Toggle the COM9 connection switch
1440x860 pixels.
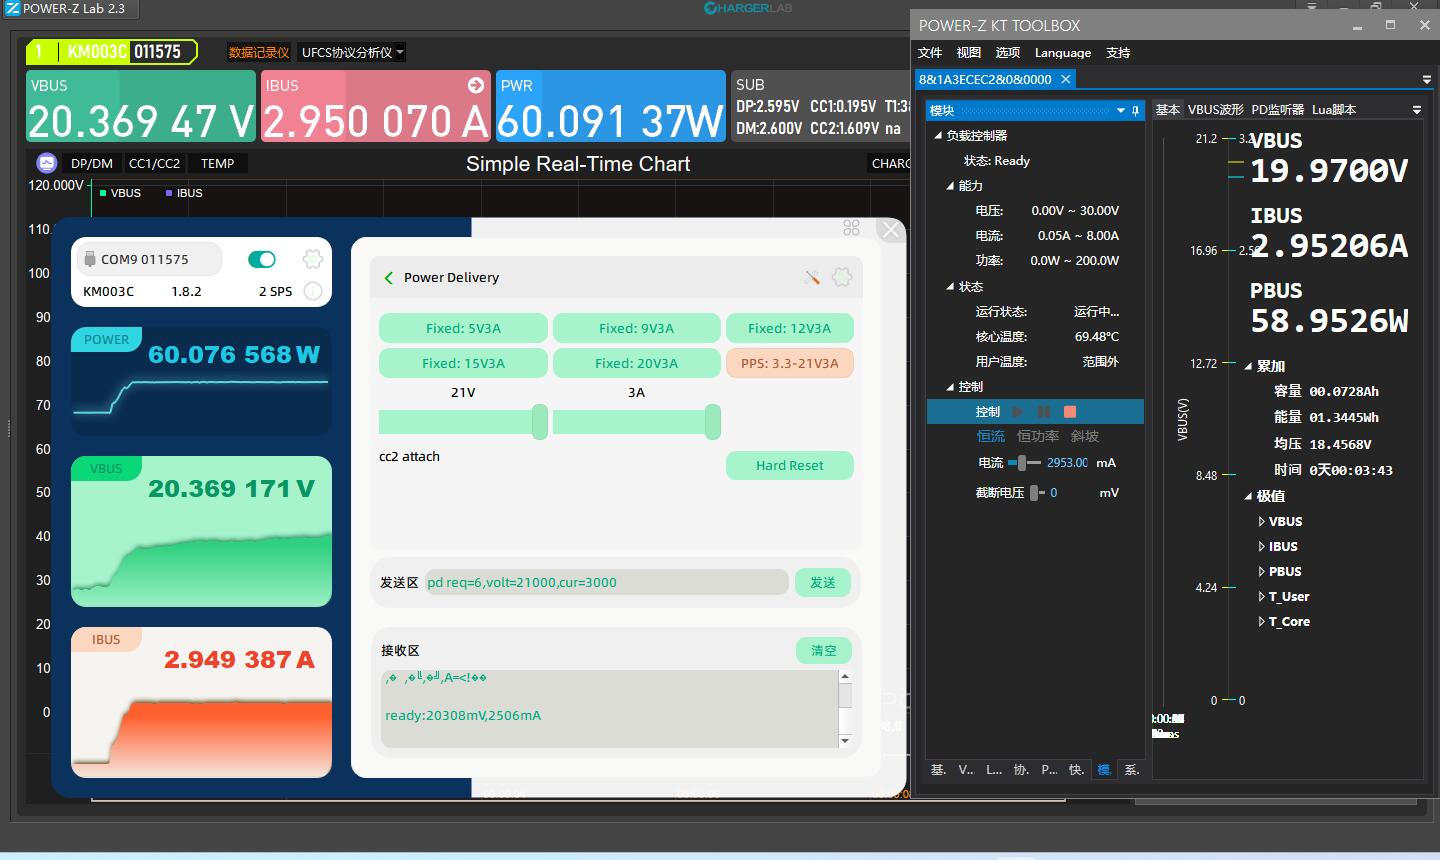pyautogui.click(x=262, y=260)
